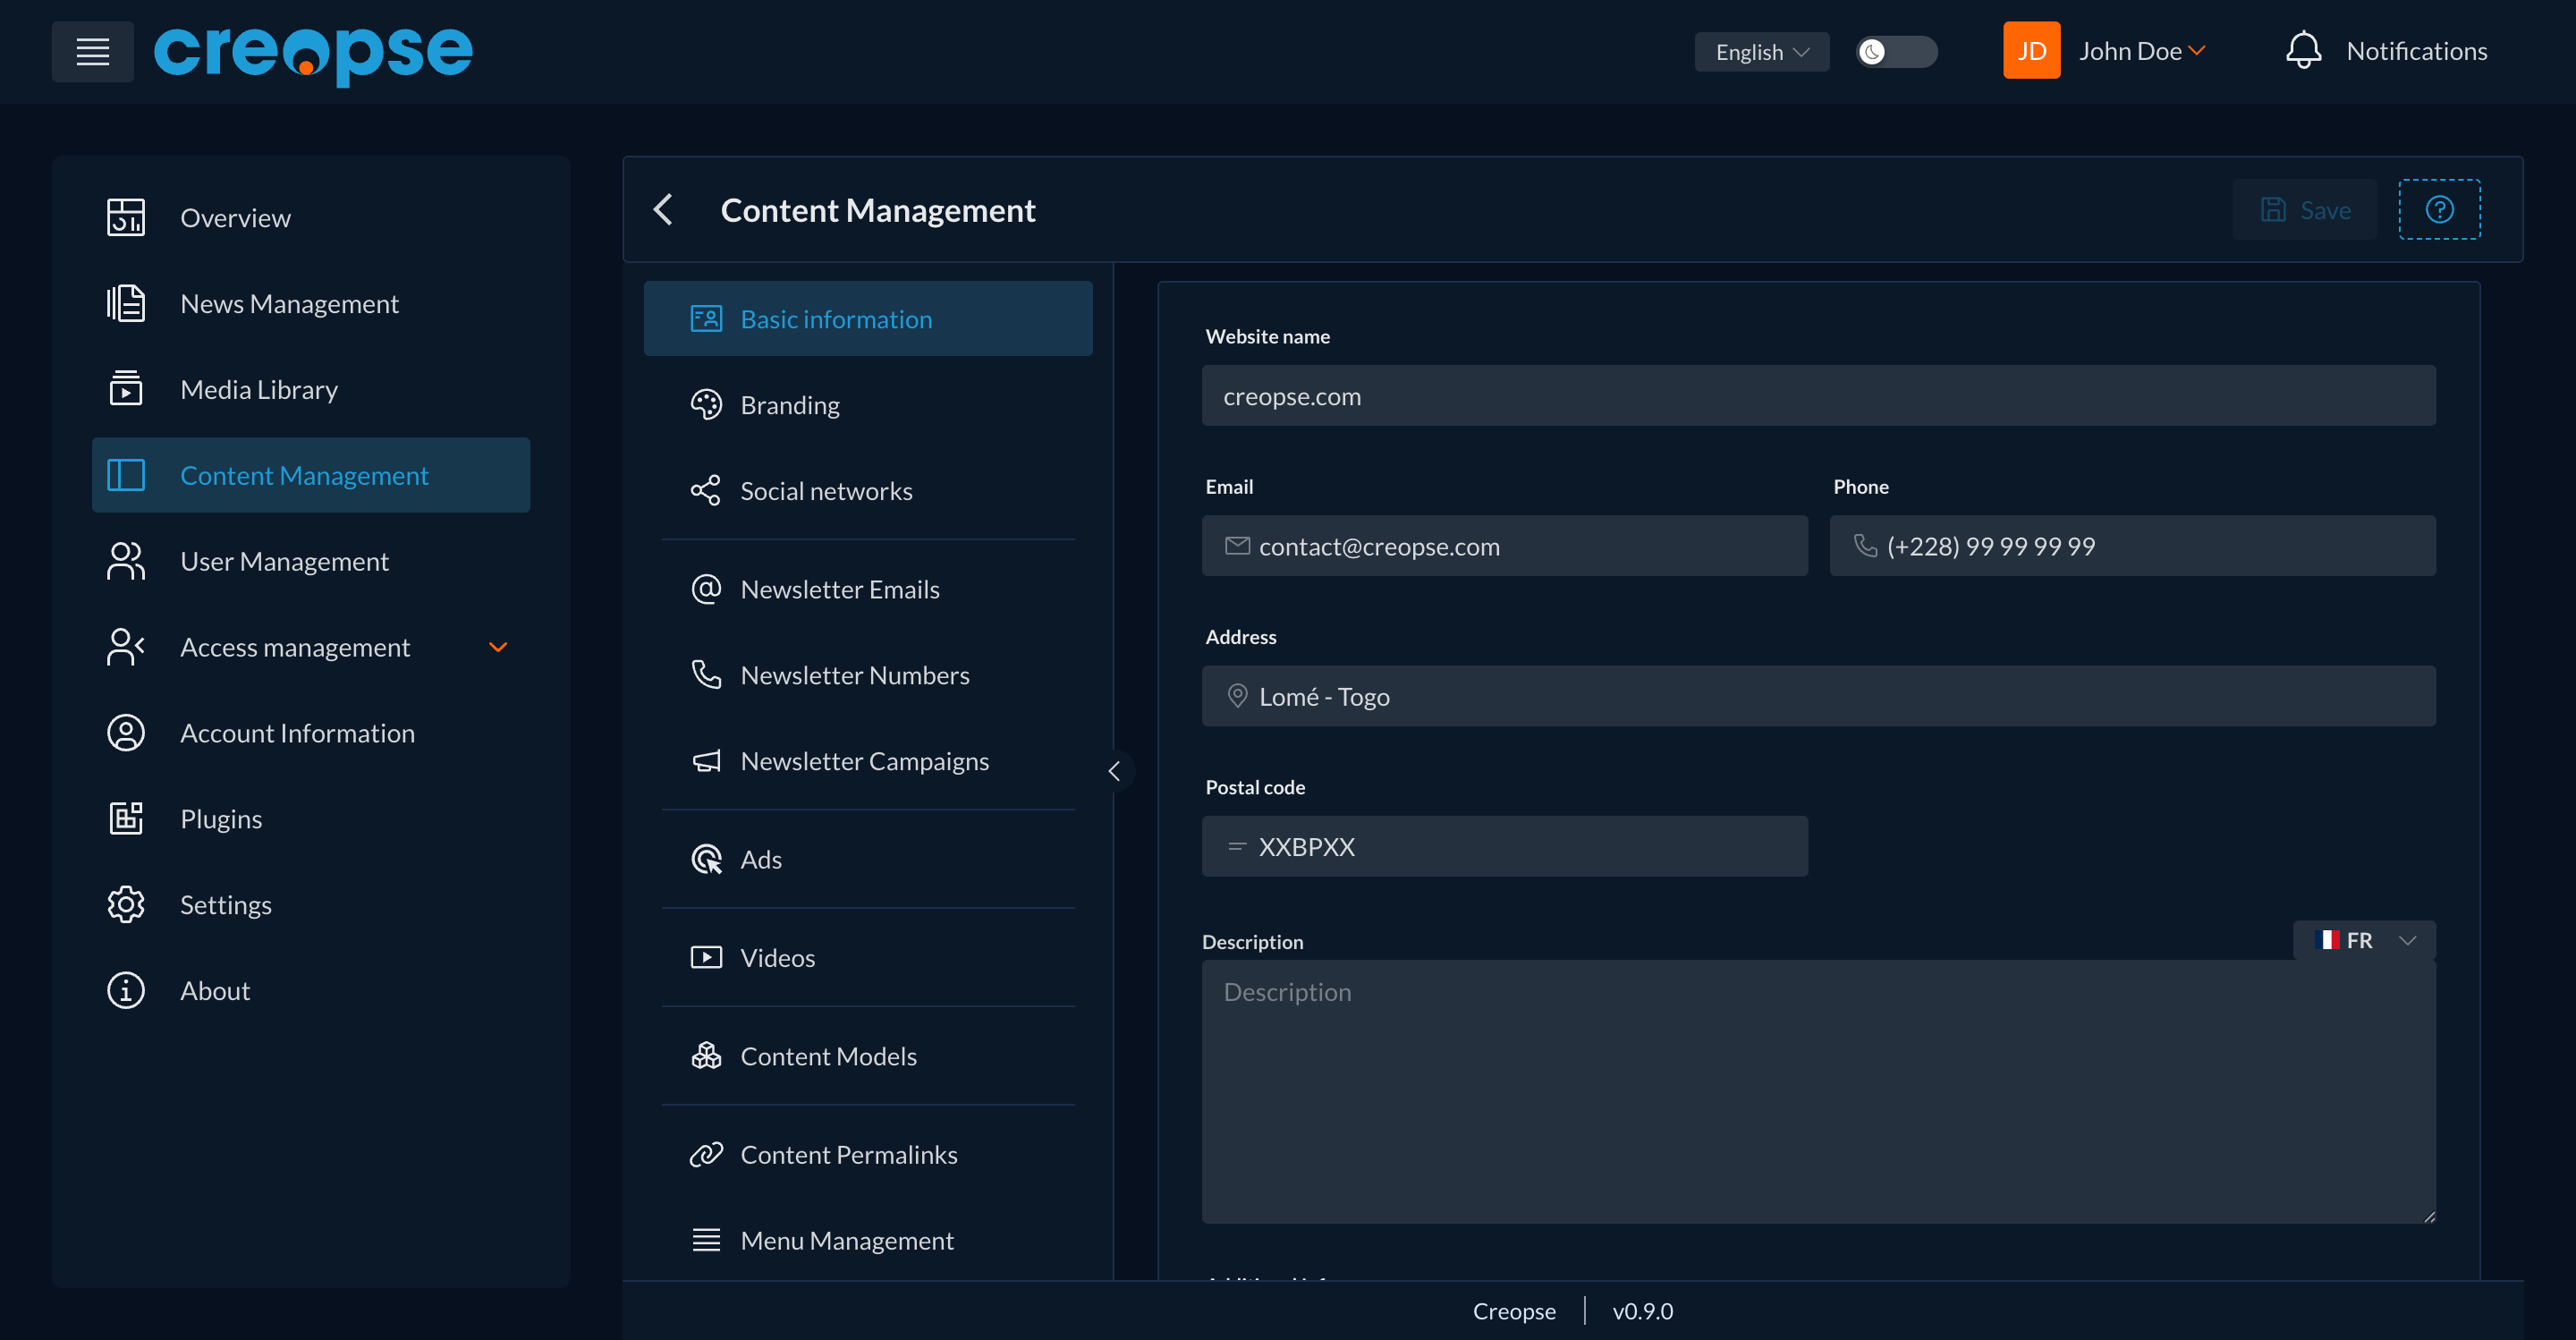Go to Newsletter Numbers
The height and width of the screenshot is (1340, 2576).
(x=868, y=675)
